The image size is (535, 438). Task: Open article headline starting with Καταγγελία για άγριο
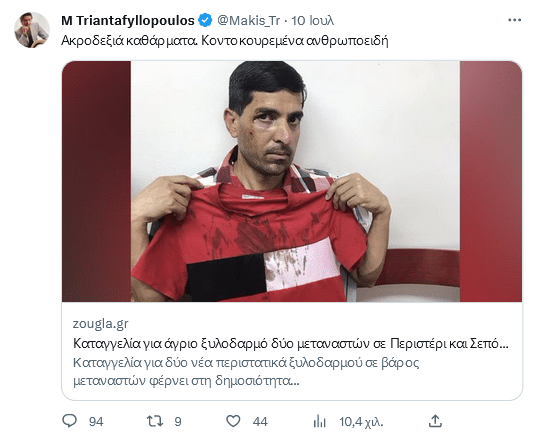(291, 343)
